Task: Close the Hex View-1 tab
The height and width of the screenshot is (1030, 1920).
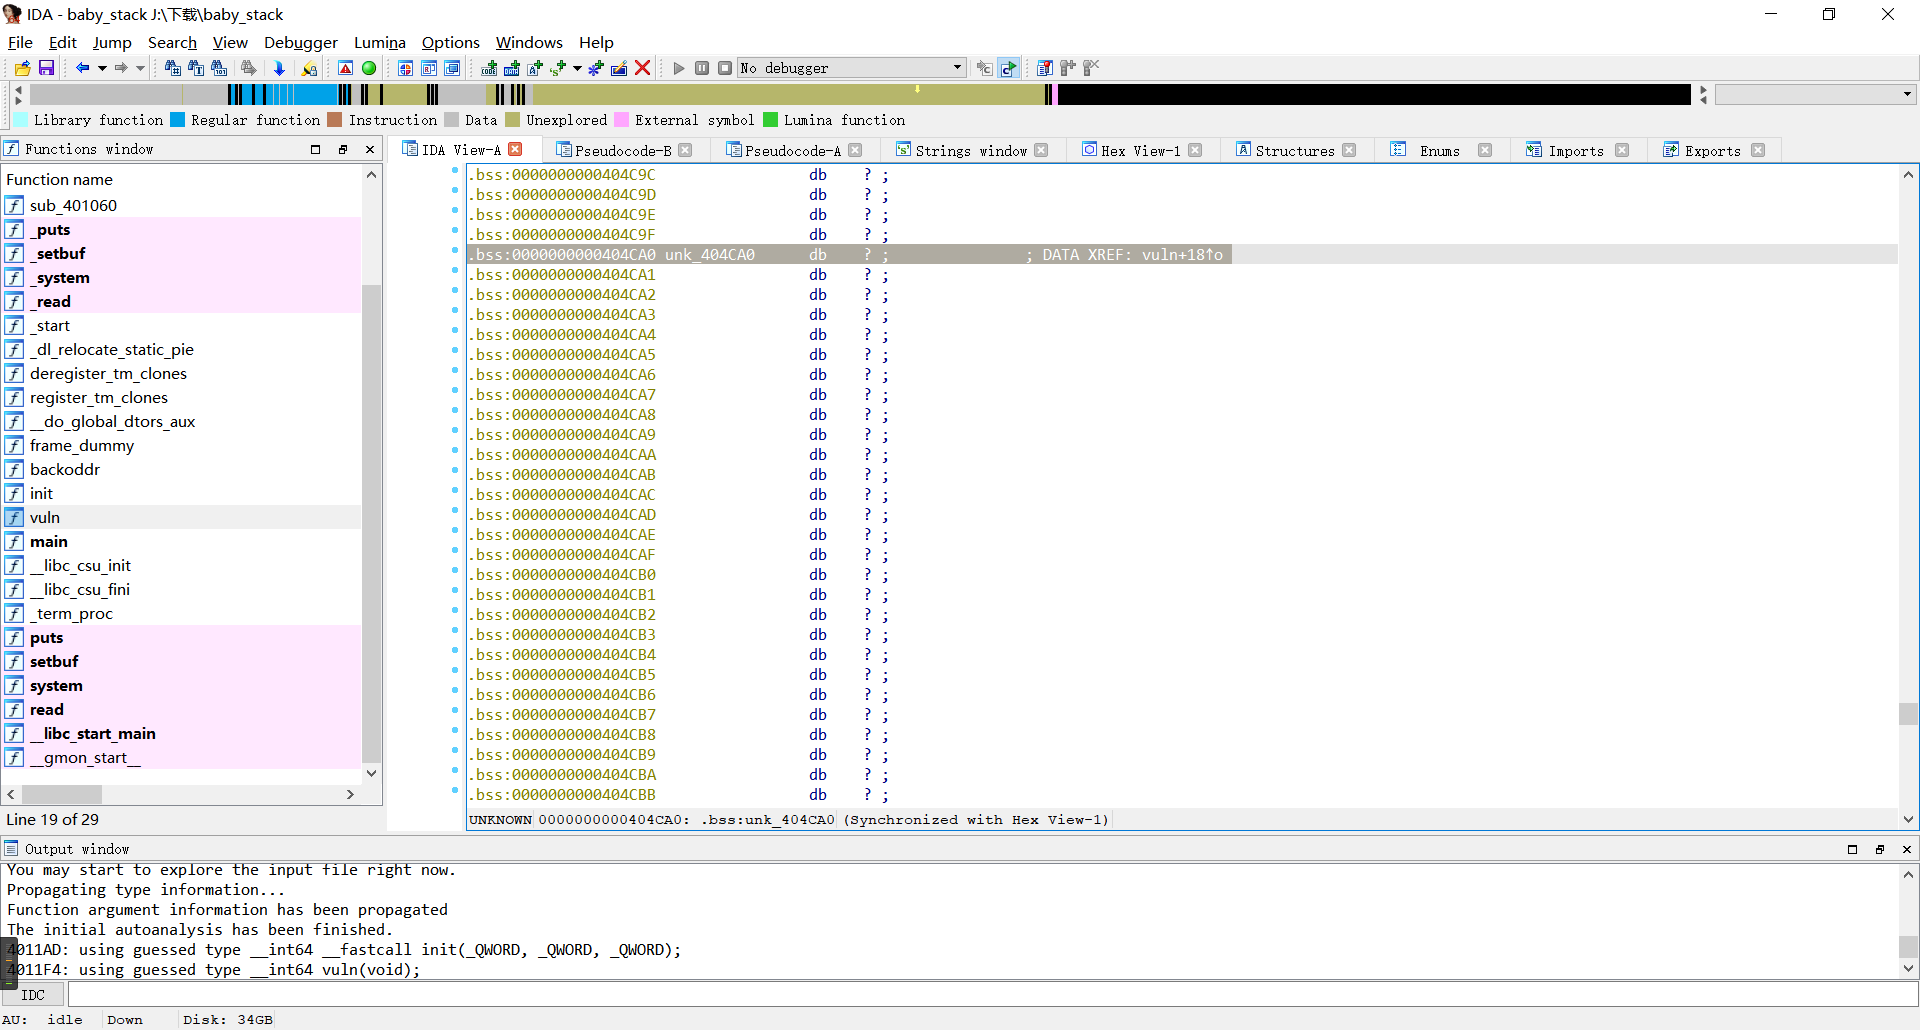Action: click(1195, 150)
